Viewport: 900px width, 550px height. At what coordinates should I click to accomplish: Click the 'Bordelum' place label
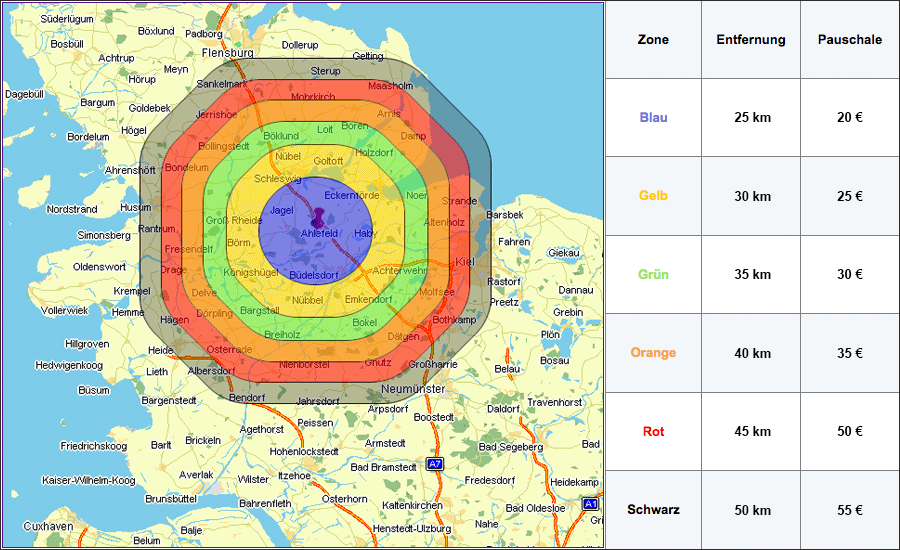point(88,137)
